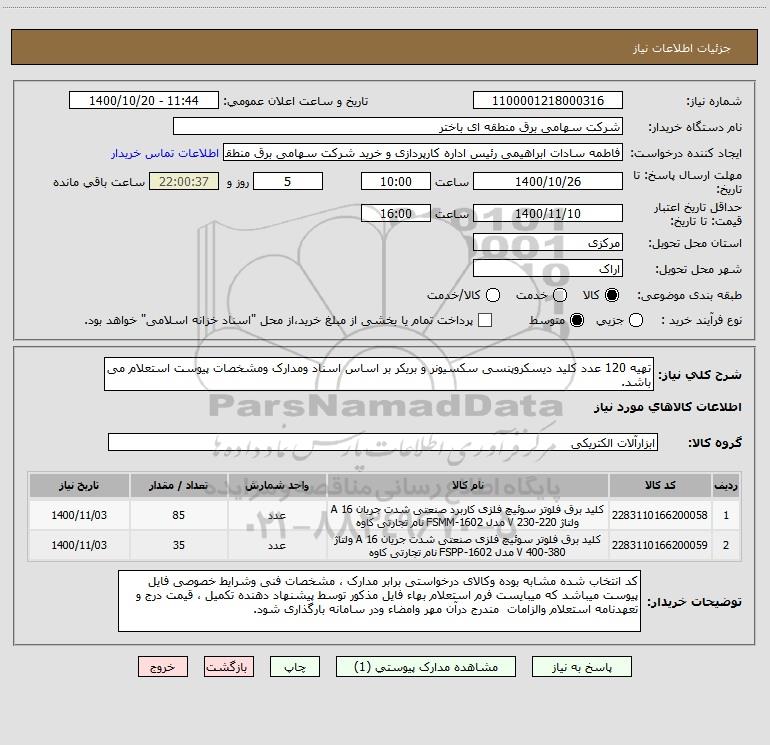770x745 pixels.
Task: Click the remaining days field showing 5
Action: point(288,181)
